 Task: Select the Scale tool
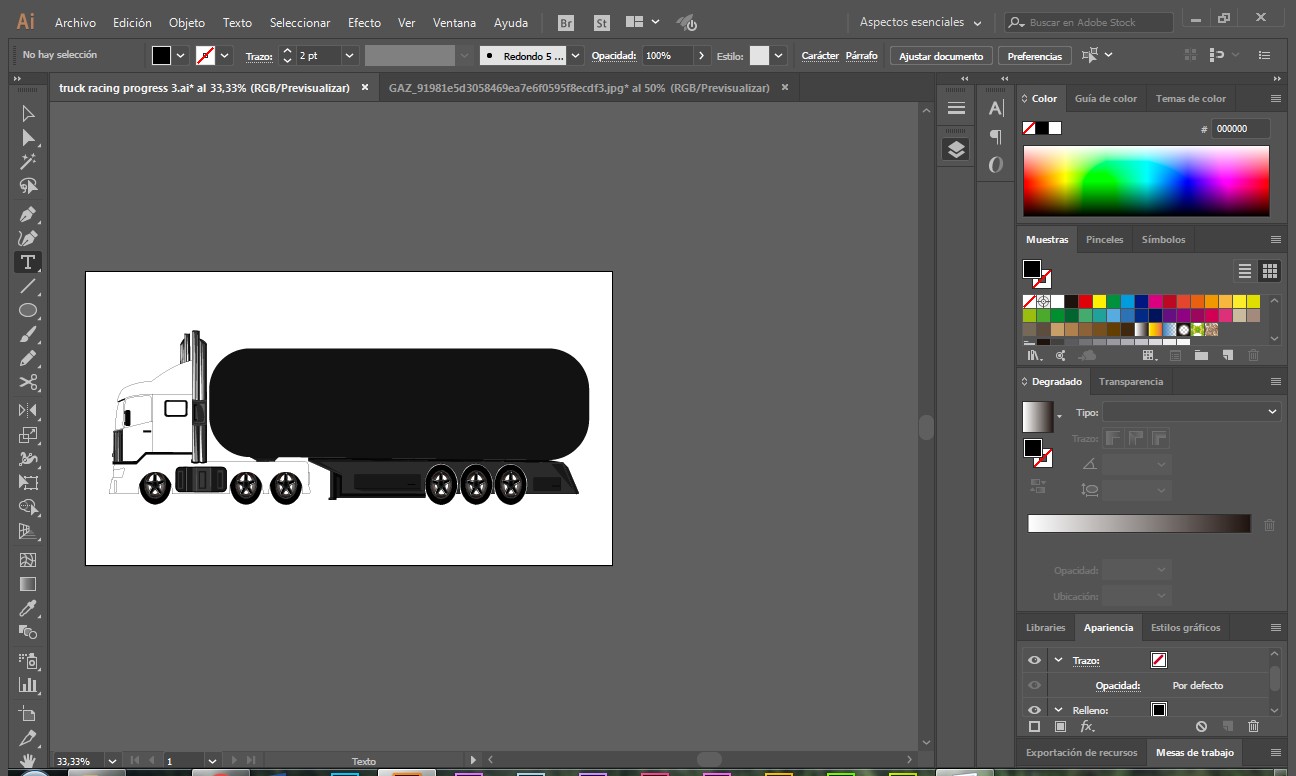click(x=28, y=435)
